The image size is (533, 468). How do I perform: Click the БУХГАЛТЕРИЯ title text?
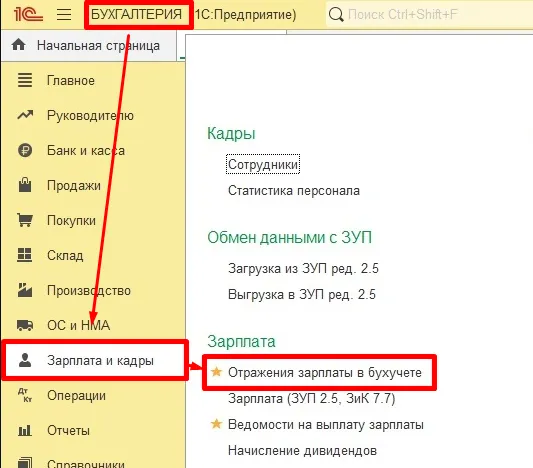pyautogui.click(x=137, y=14)
